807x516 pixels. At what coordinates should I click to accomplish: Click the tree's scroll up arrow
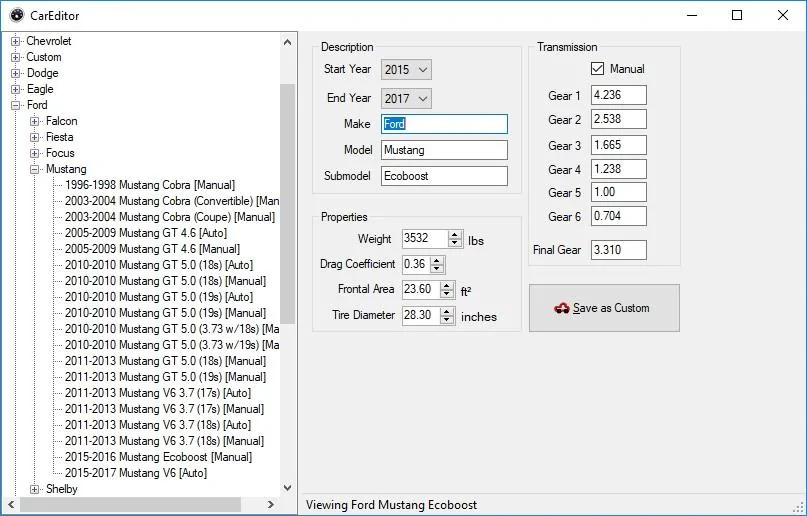coord(288,42)
